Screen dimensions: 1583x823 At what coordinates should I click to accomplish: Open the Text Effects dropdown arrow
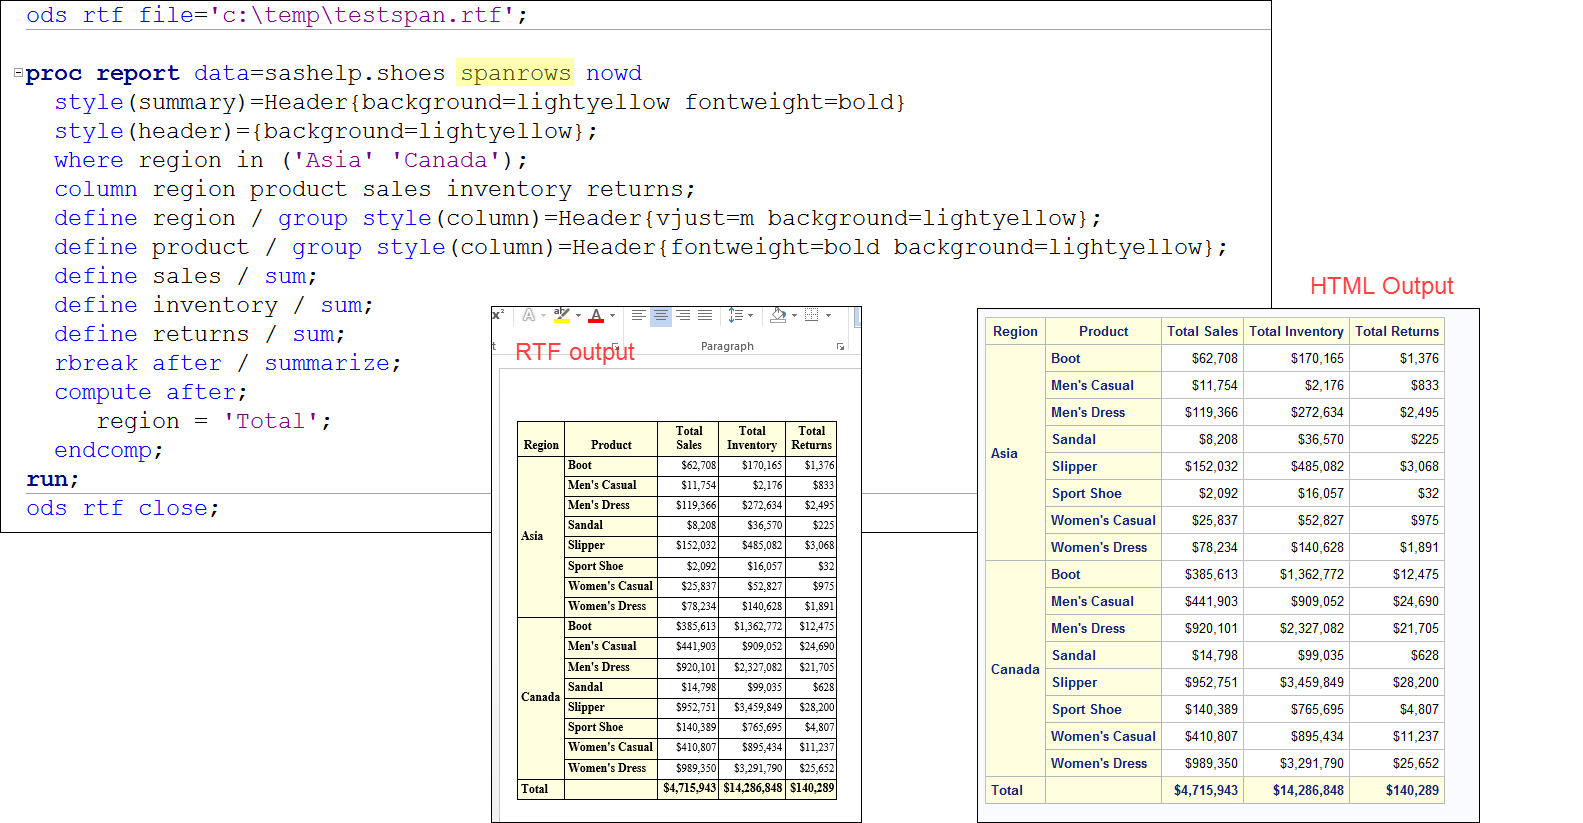point(543,316)
